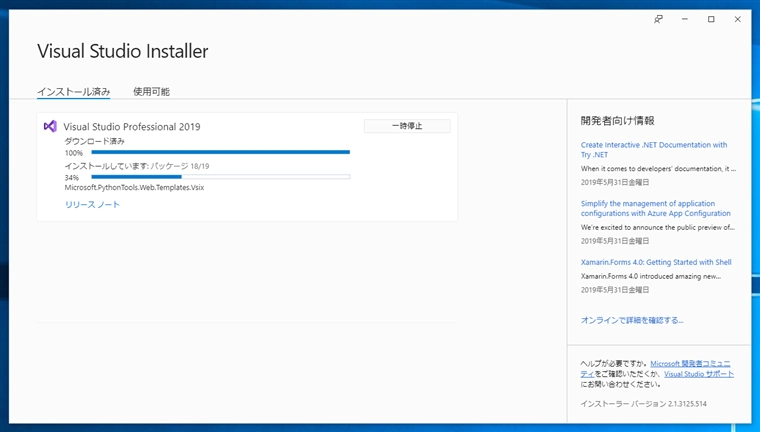
Task: Click the download progress bar at 100%
Action: pyautogui.click(x=221, y=152)
